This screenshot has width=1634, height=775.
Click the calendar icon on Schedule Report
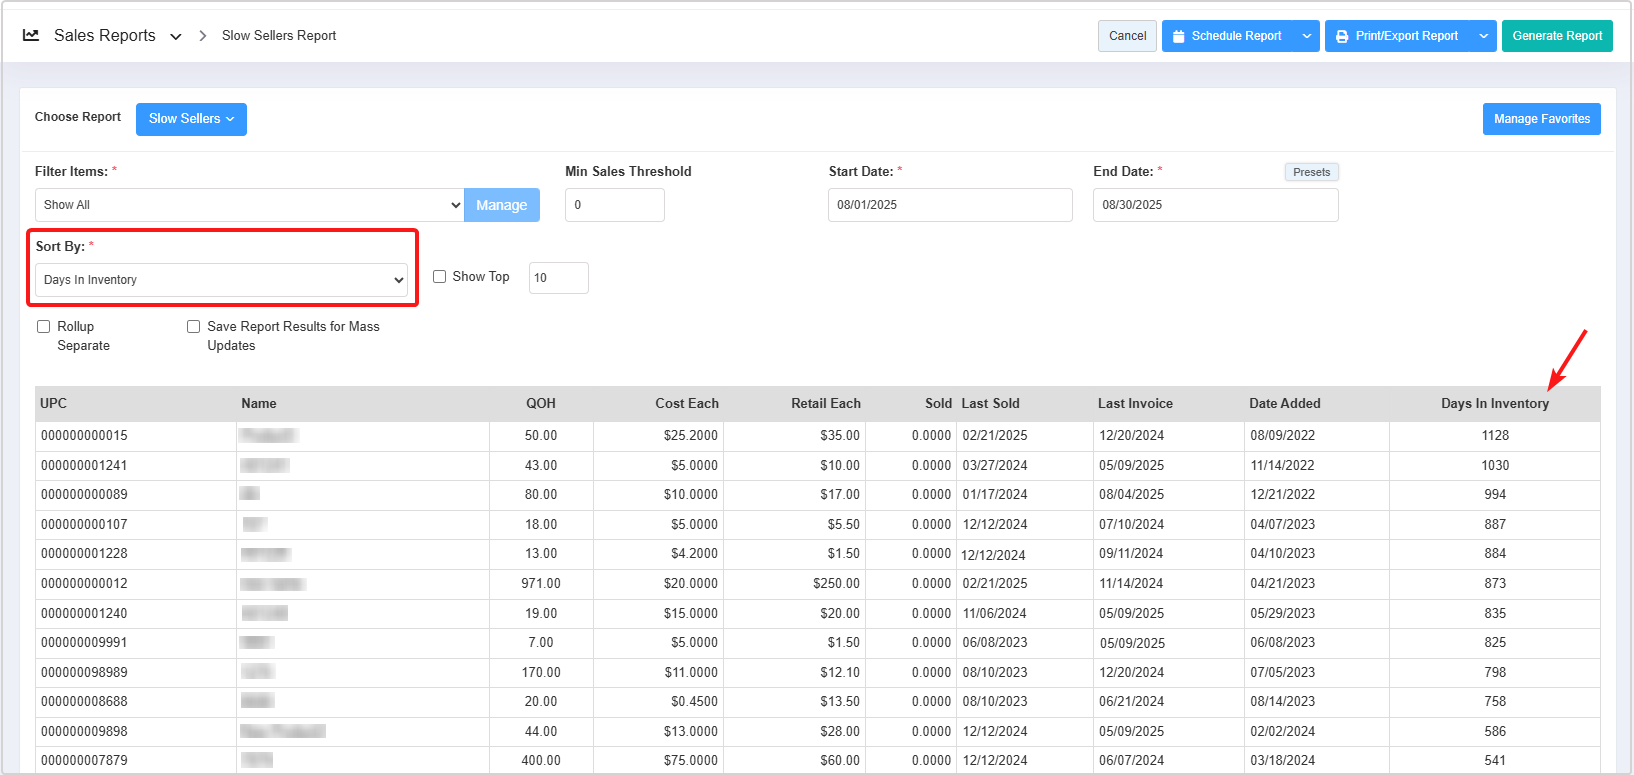(x=1178, y=36)
